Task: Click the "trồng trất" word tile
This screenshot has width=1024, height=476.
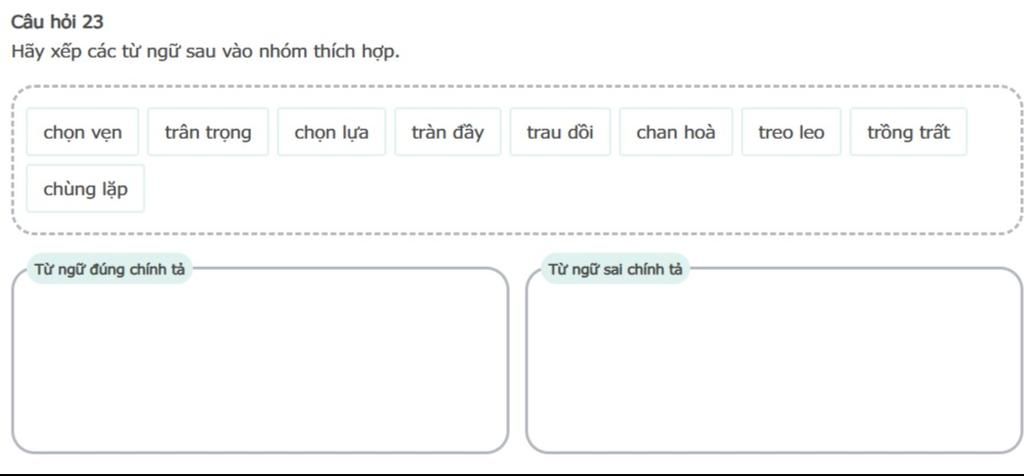Action: coord(908,132)
